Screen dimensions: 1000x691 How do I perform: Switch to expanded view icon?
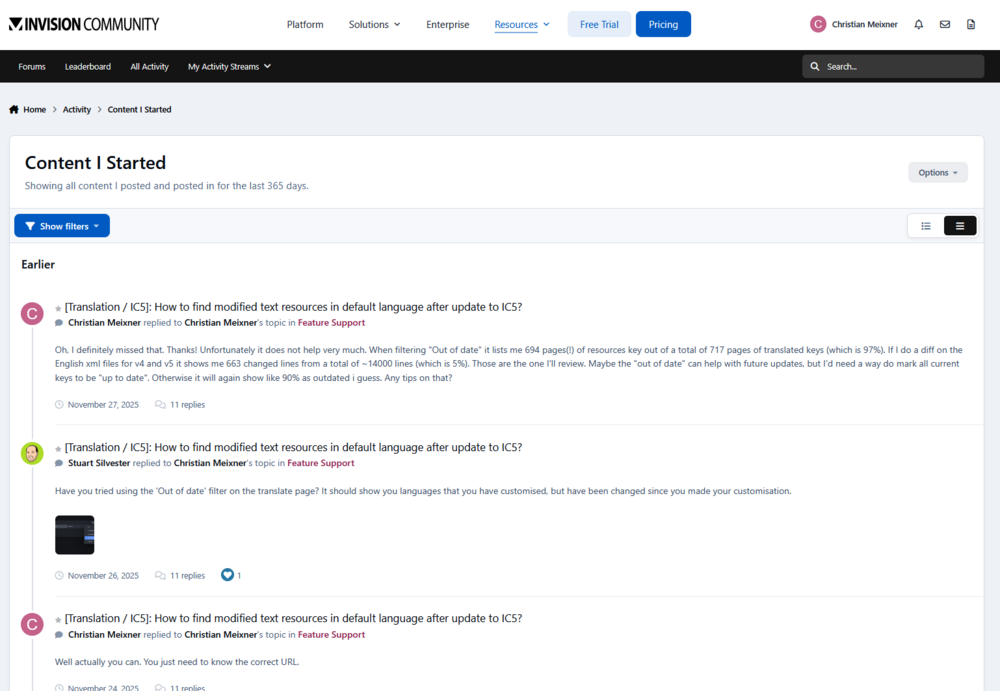pyautogui.click(x=960, y=226)
